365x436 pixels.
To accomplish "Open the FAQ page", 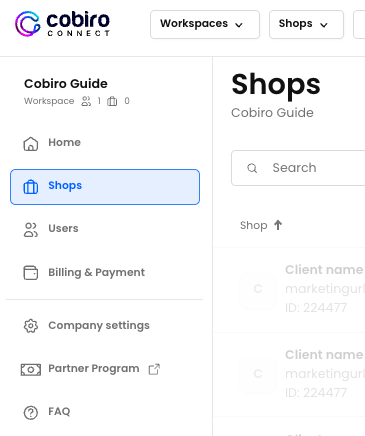I will coord(59,411).
